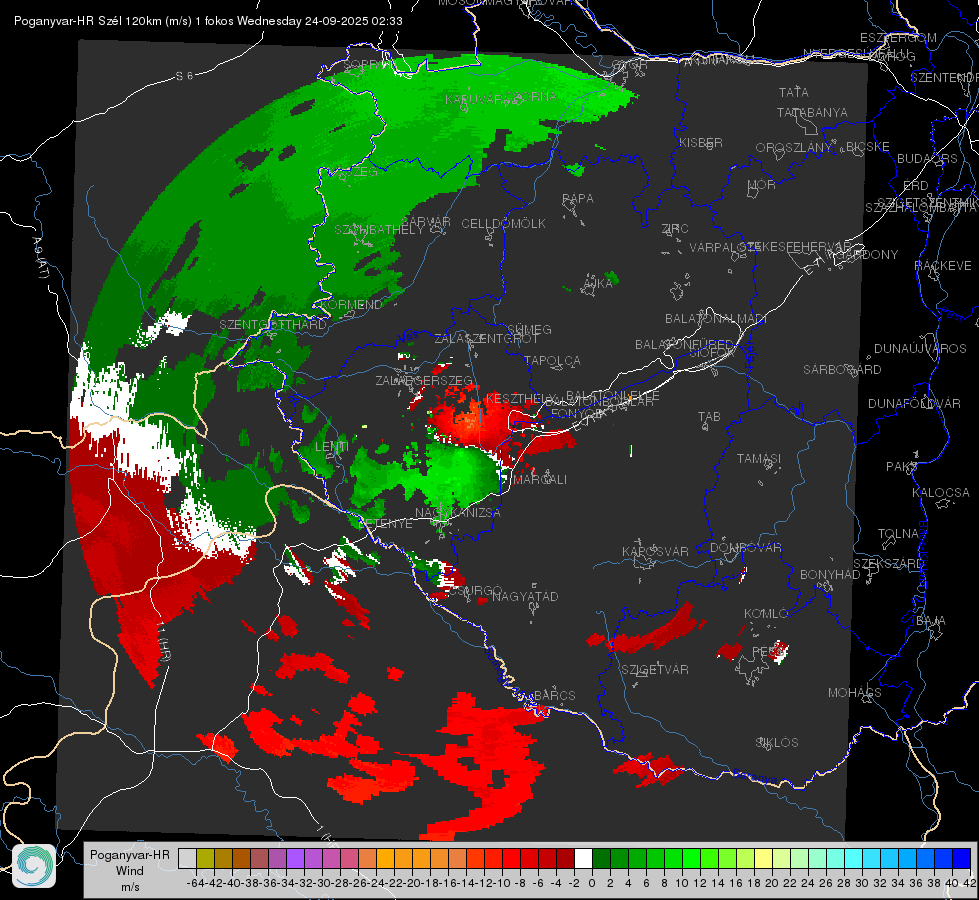Select the olive swatch above the -64 label
The width and height of the screenshot is (979, 900).
(x=205, y=858)
